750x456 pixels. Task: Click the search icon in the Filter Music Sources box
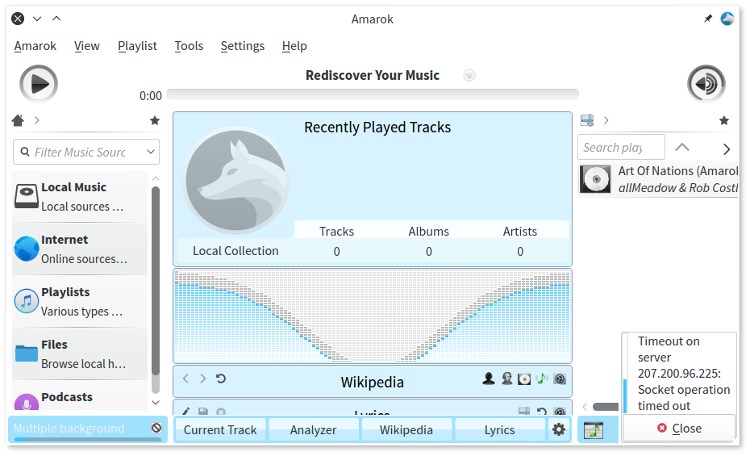pos(25,152)
